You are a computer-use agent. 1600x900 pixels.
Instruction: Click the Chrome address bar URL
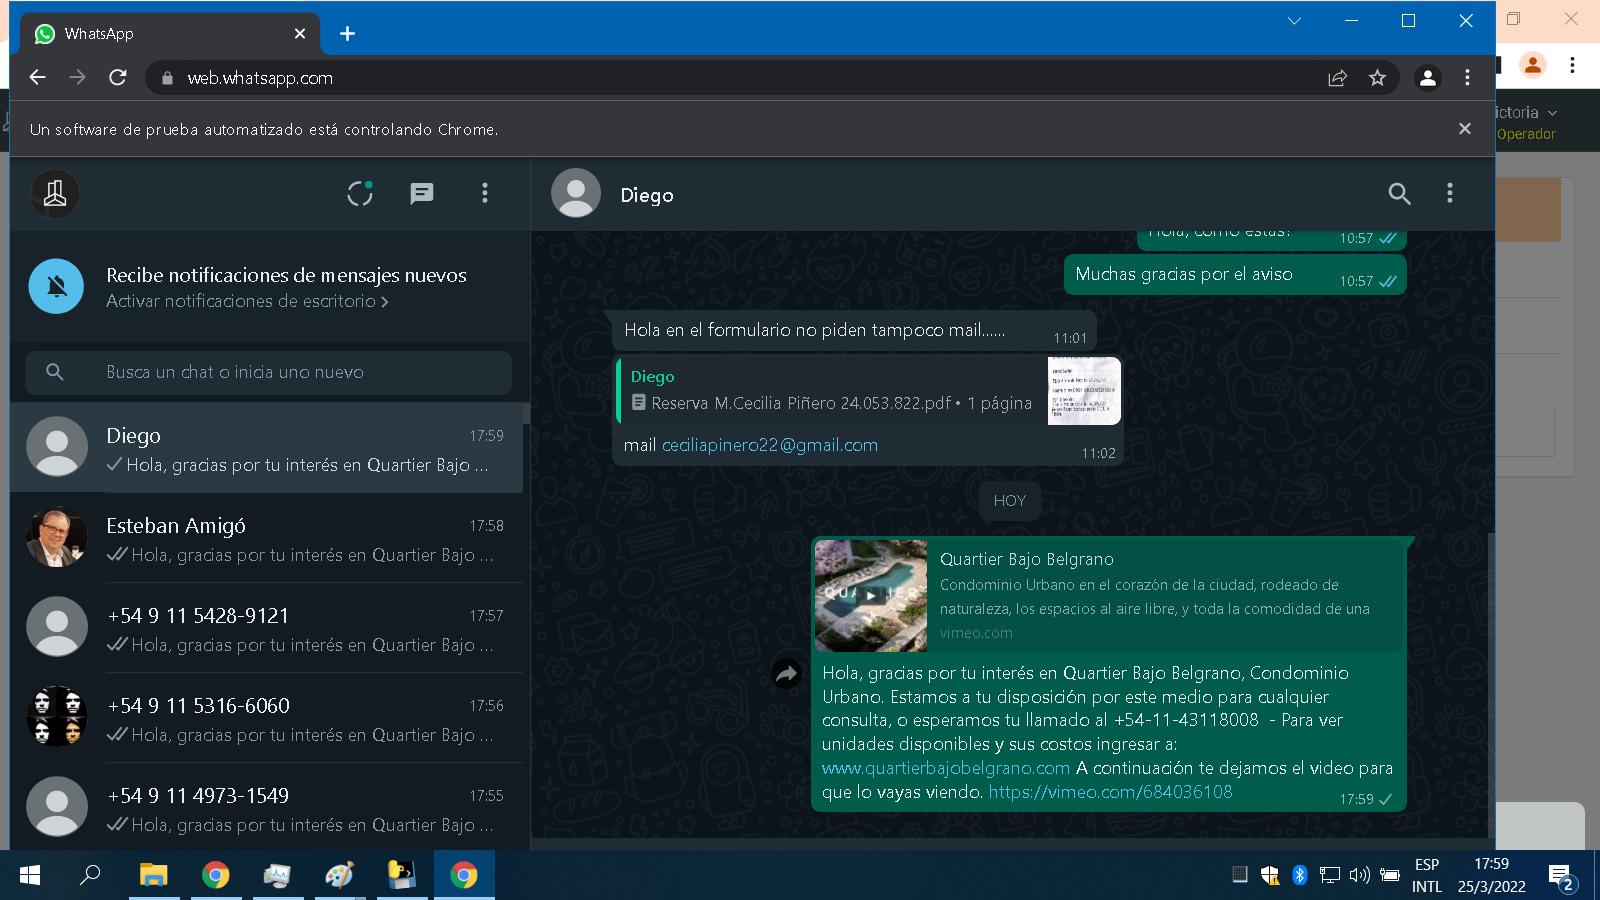pos(260,78)
